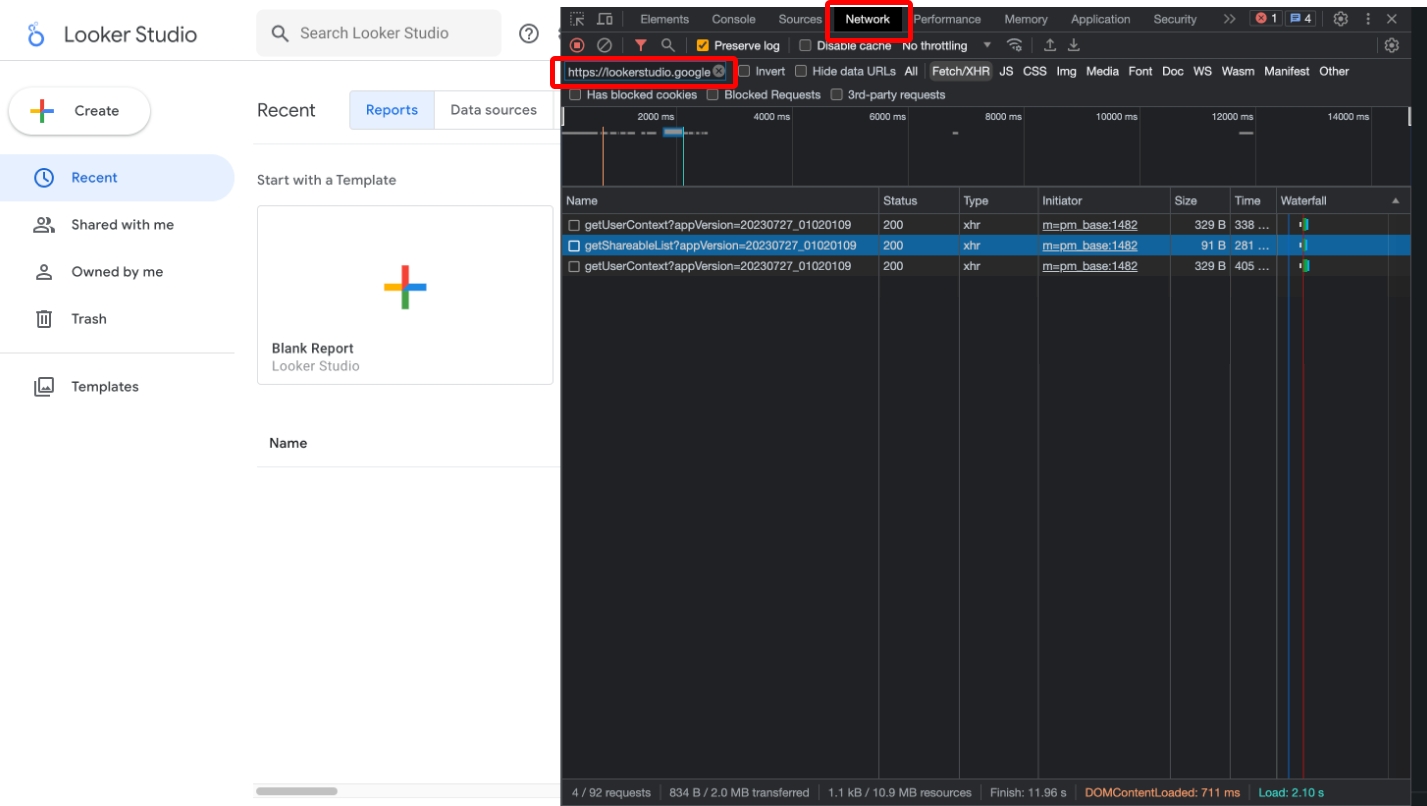The image size is (1427, 806).
Task: Open DevTools settings gear in the top bar
Action: pos(1341,19)
